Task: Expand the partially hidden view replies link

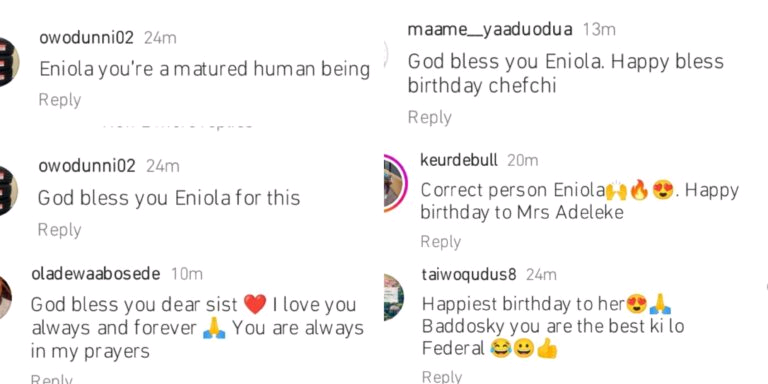Action: tap(179, 124)
